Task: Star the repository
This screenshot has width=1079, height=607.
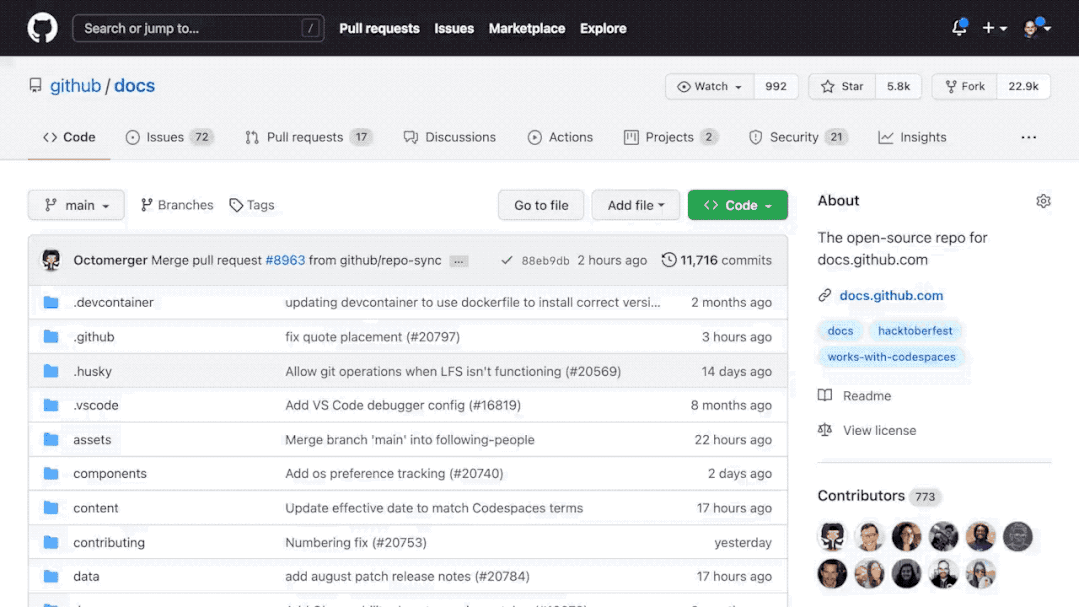Action: (842, 87)
